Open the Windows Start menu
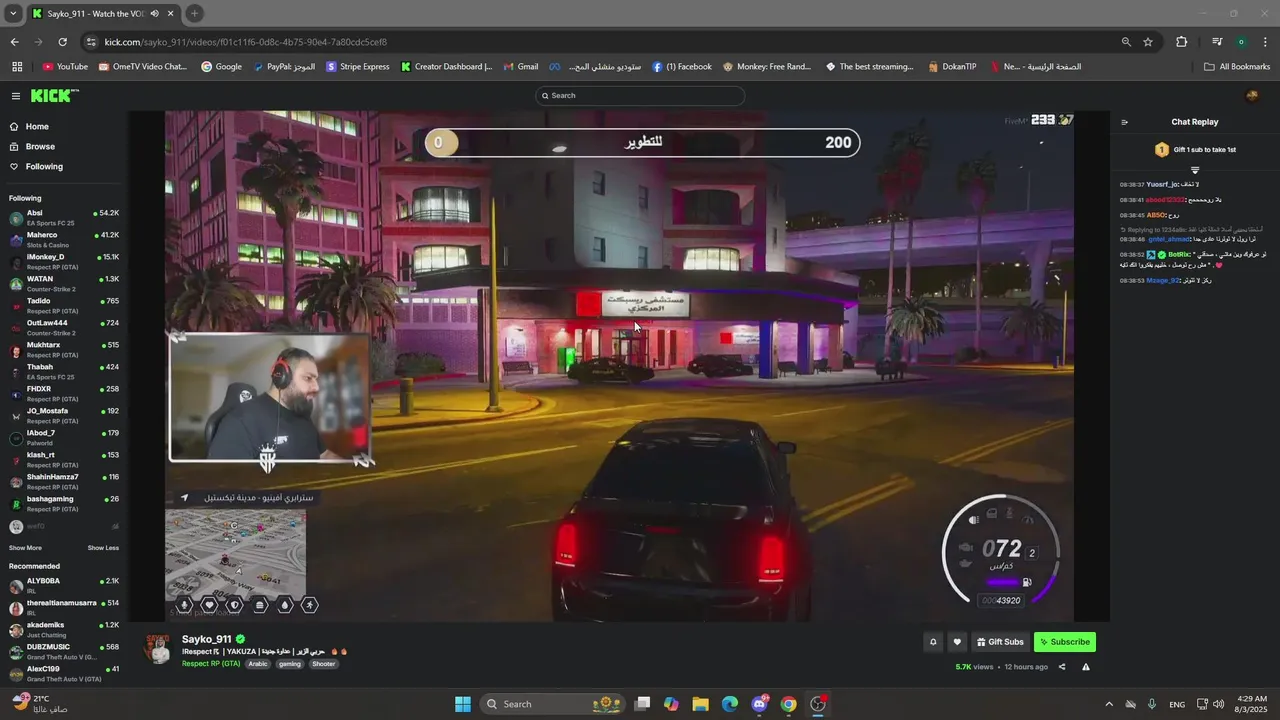Screen dimensions: 1280x720 [x=463, y=704]
